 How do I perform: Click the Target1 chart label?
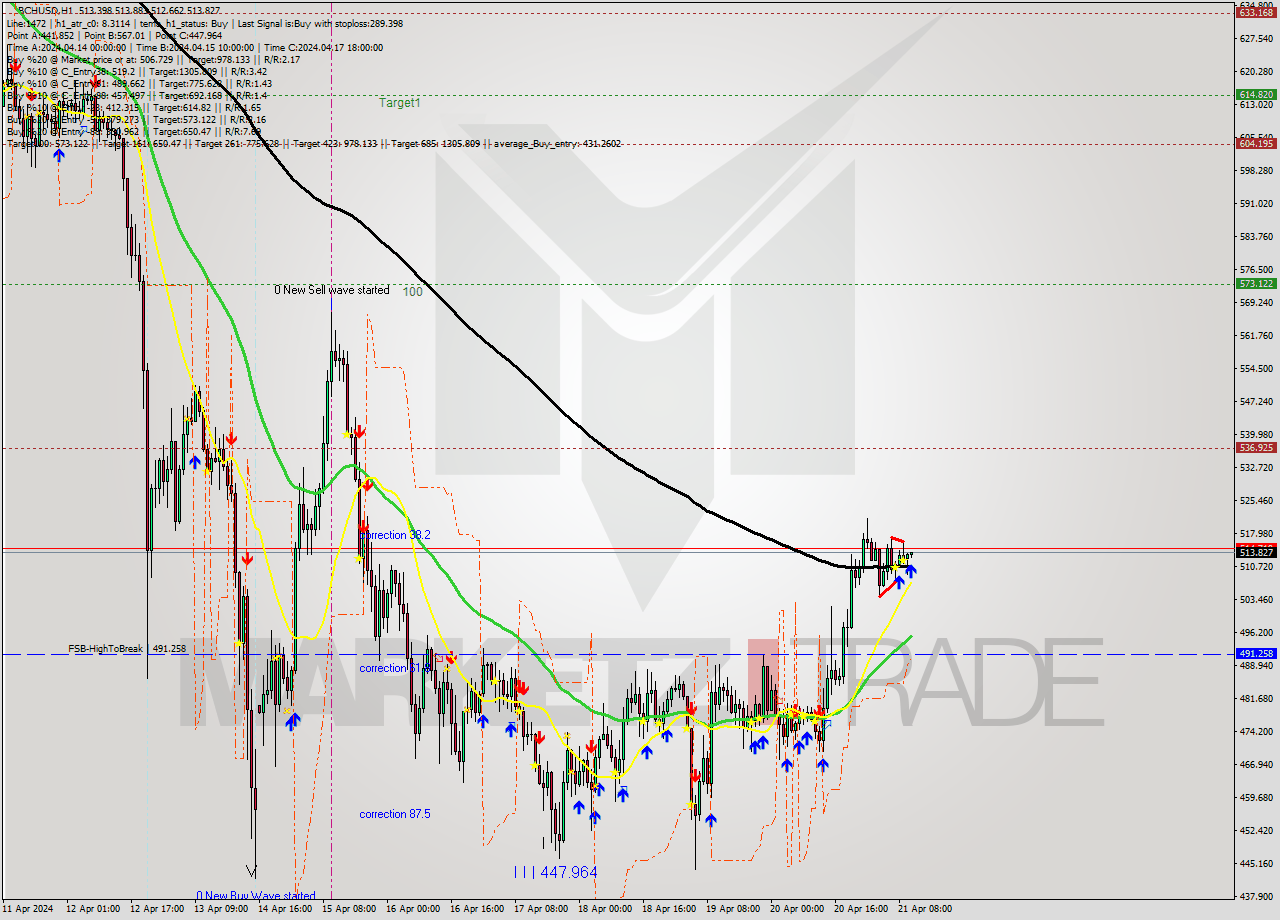[x=399, y=103]
